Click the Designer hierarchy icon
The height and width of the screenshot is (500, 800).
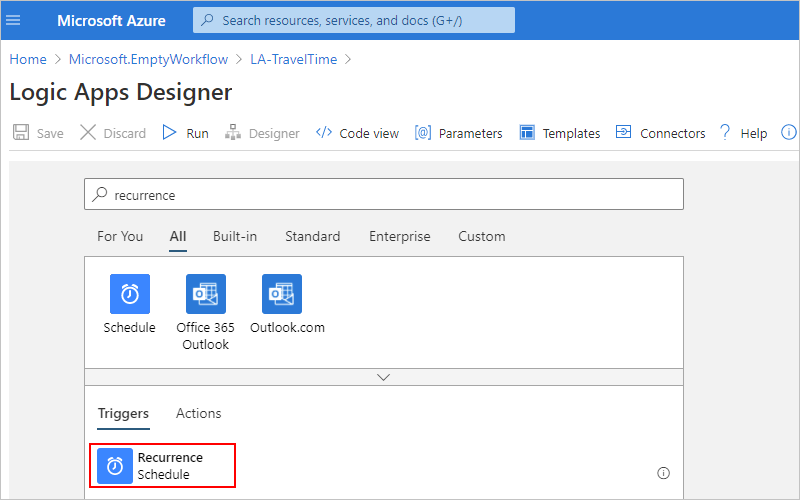(x=233, y=133)
